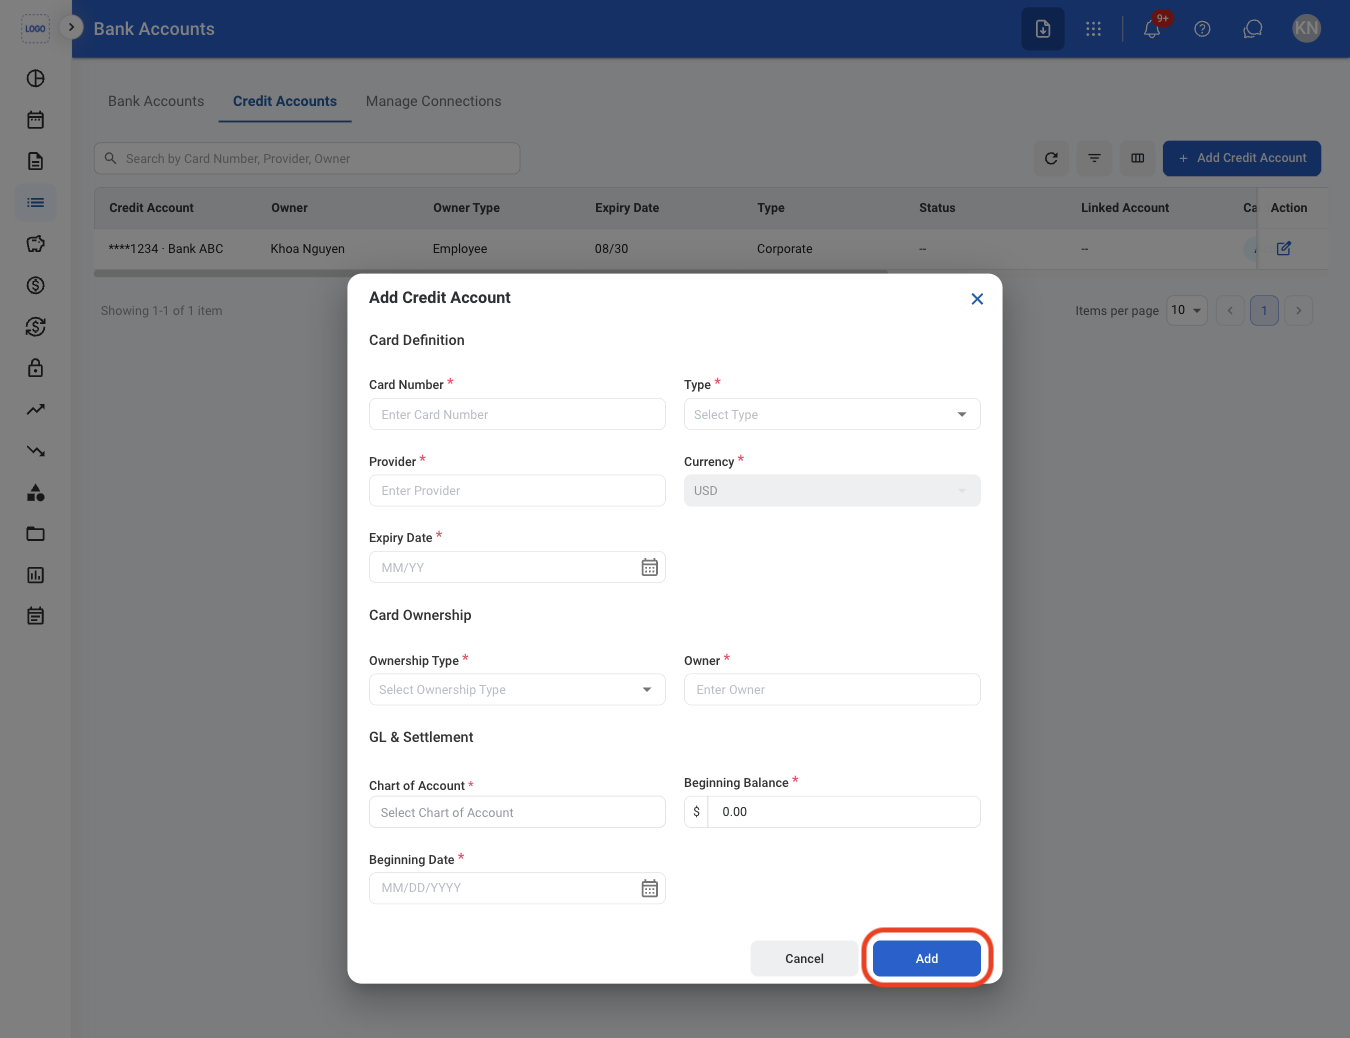
Task: Open the chat messages icon
Action: click(1252, 29)
